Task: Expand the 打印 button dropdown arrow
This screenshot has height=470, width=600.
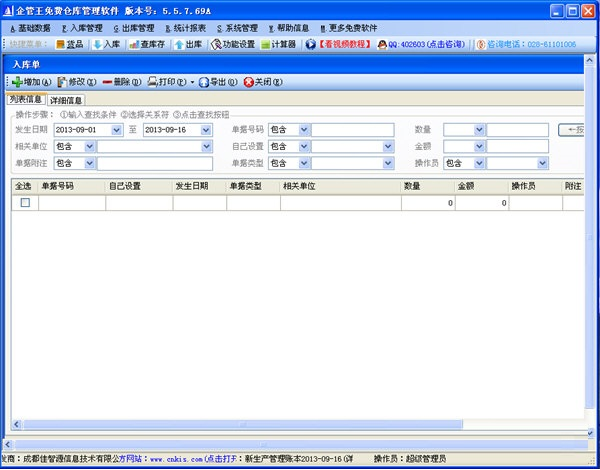Action: (192, 82)
